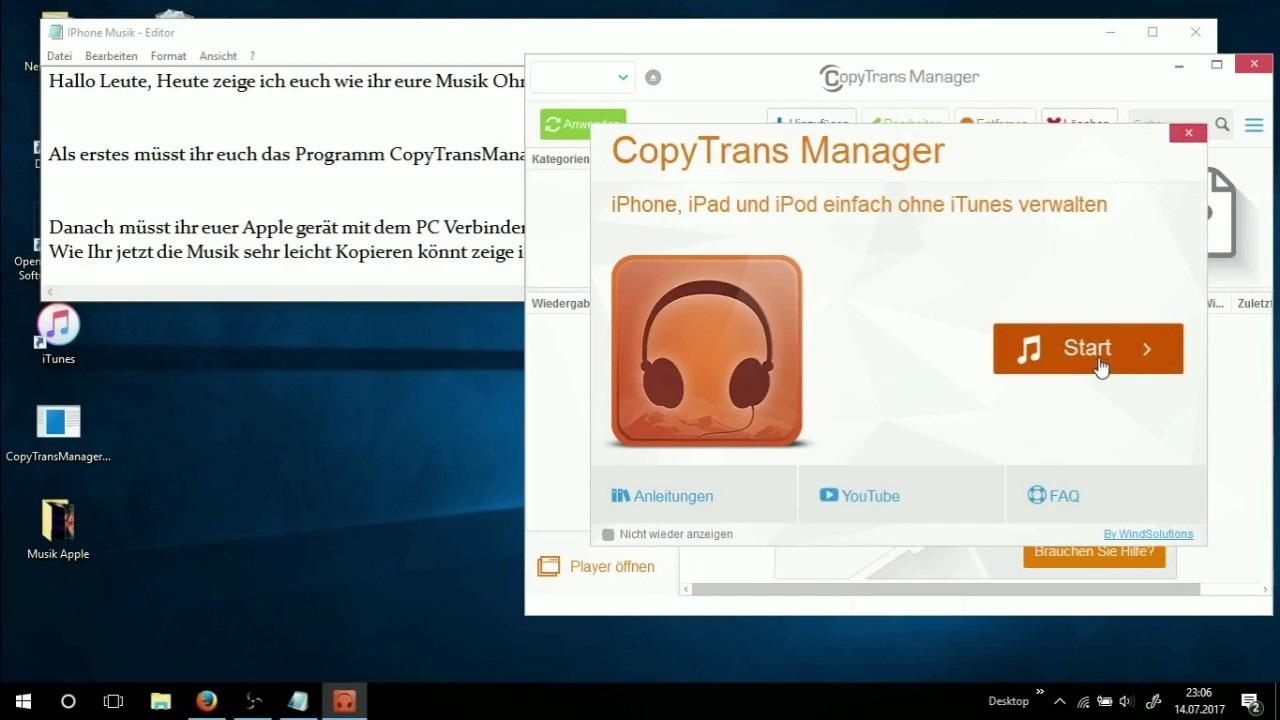Click the Wiedergabe playlist header

(560, 303)
